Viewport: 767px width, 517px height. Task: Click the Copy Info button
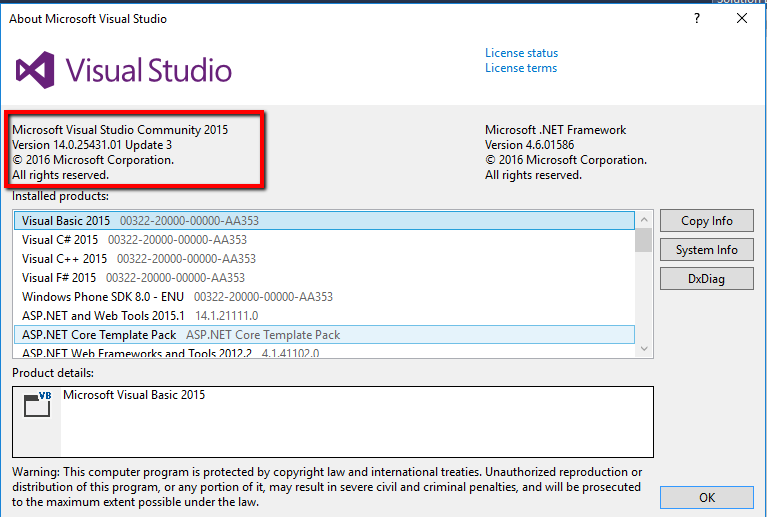(706, 221)
